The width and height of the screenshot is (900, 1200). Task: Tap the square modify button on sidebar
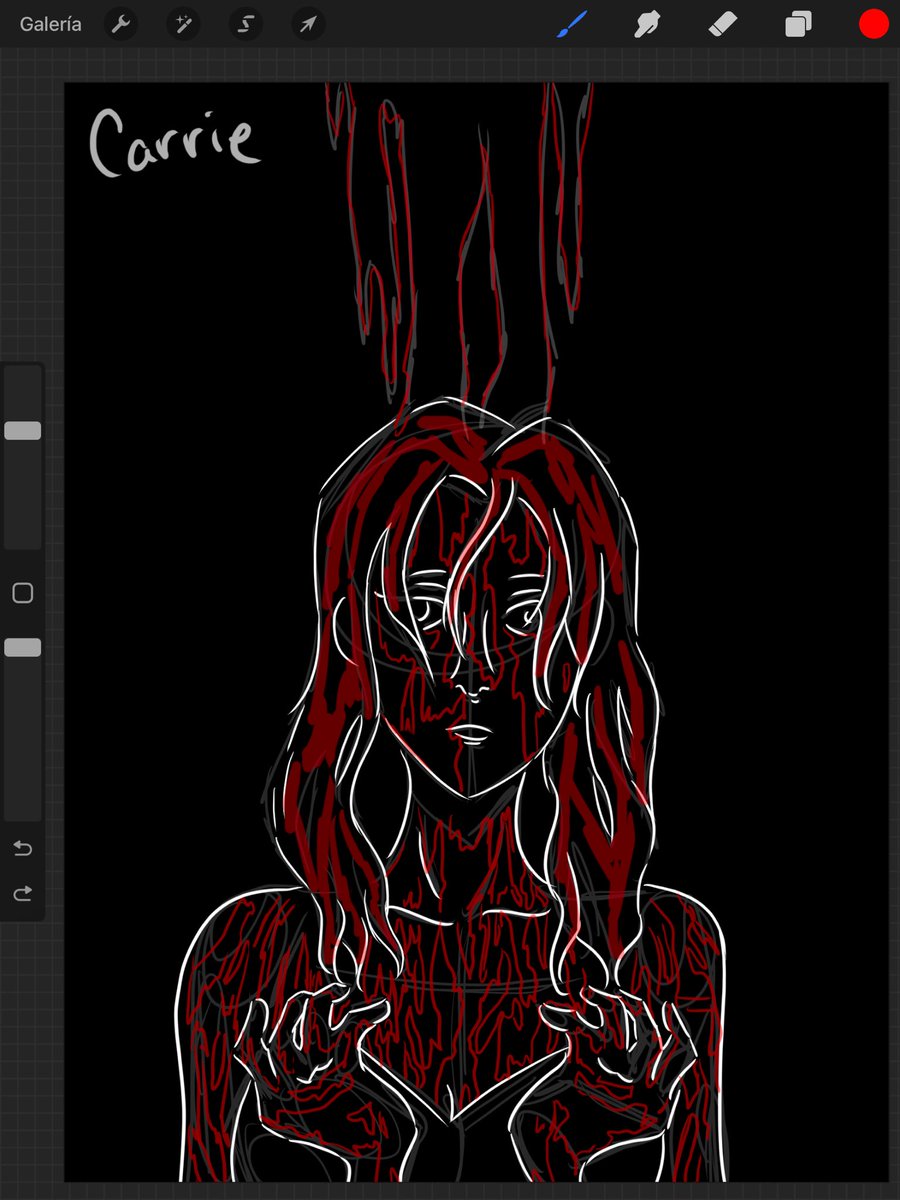(x=22, y=593)
